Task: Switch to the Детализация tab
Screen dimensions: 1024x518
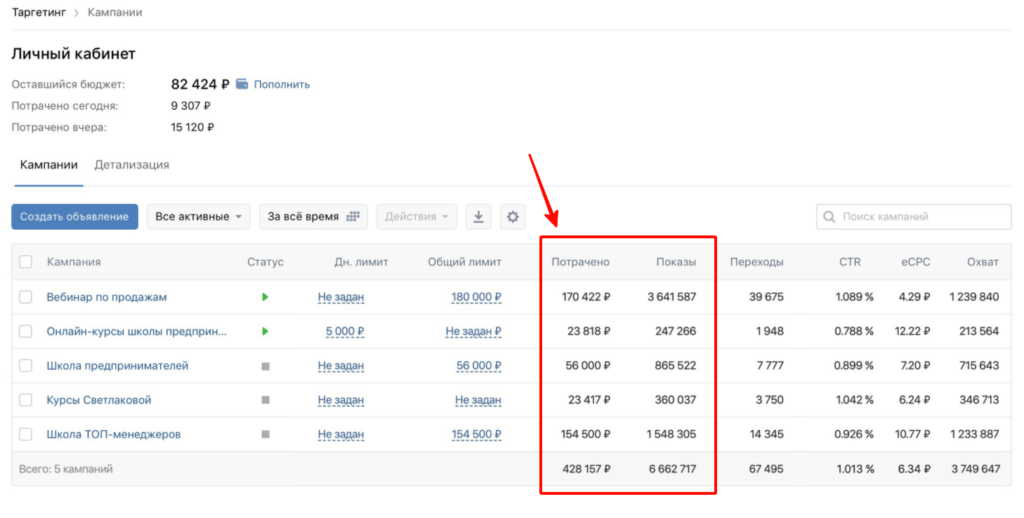Action: point(132,165)
